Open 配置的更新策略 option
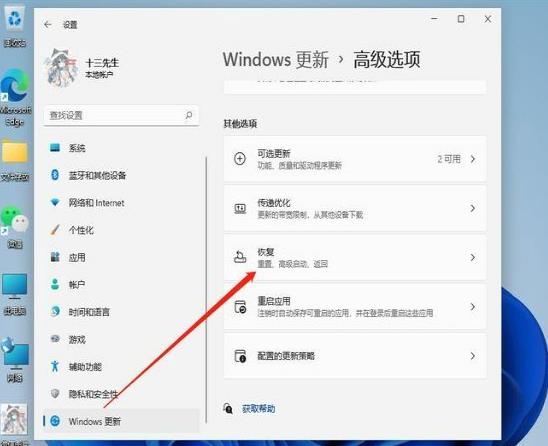The width and height of the screenshot is (548, 446). [x=355, y=356]
